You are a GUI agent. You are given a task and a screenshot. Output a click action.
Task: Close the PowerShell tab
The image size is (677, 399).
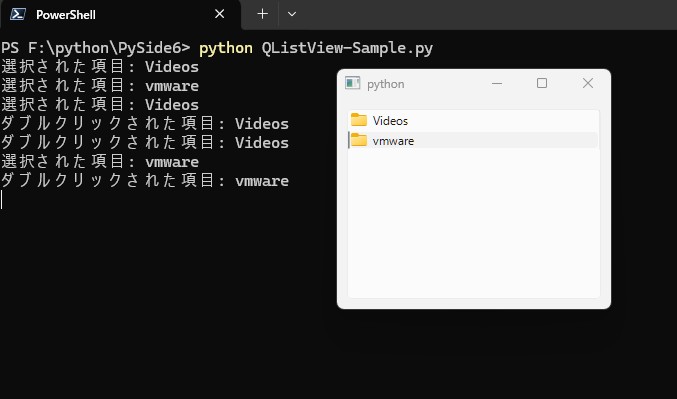(219, 14)
